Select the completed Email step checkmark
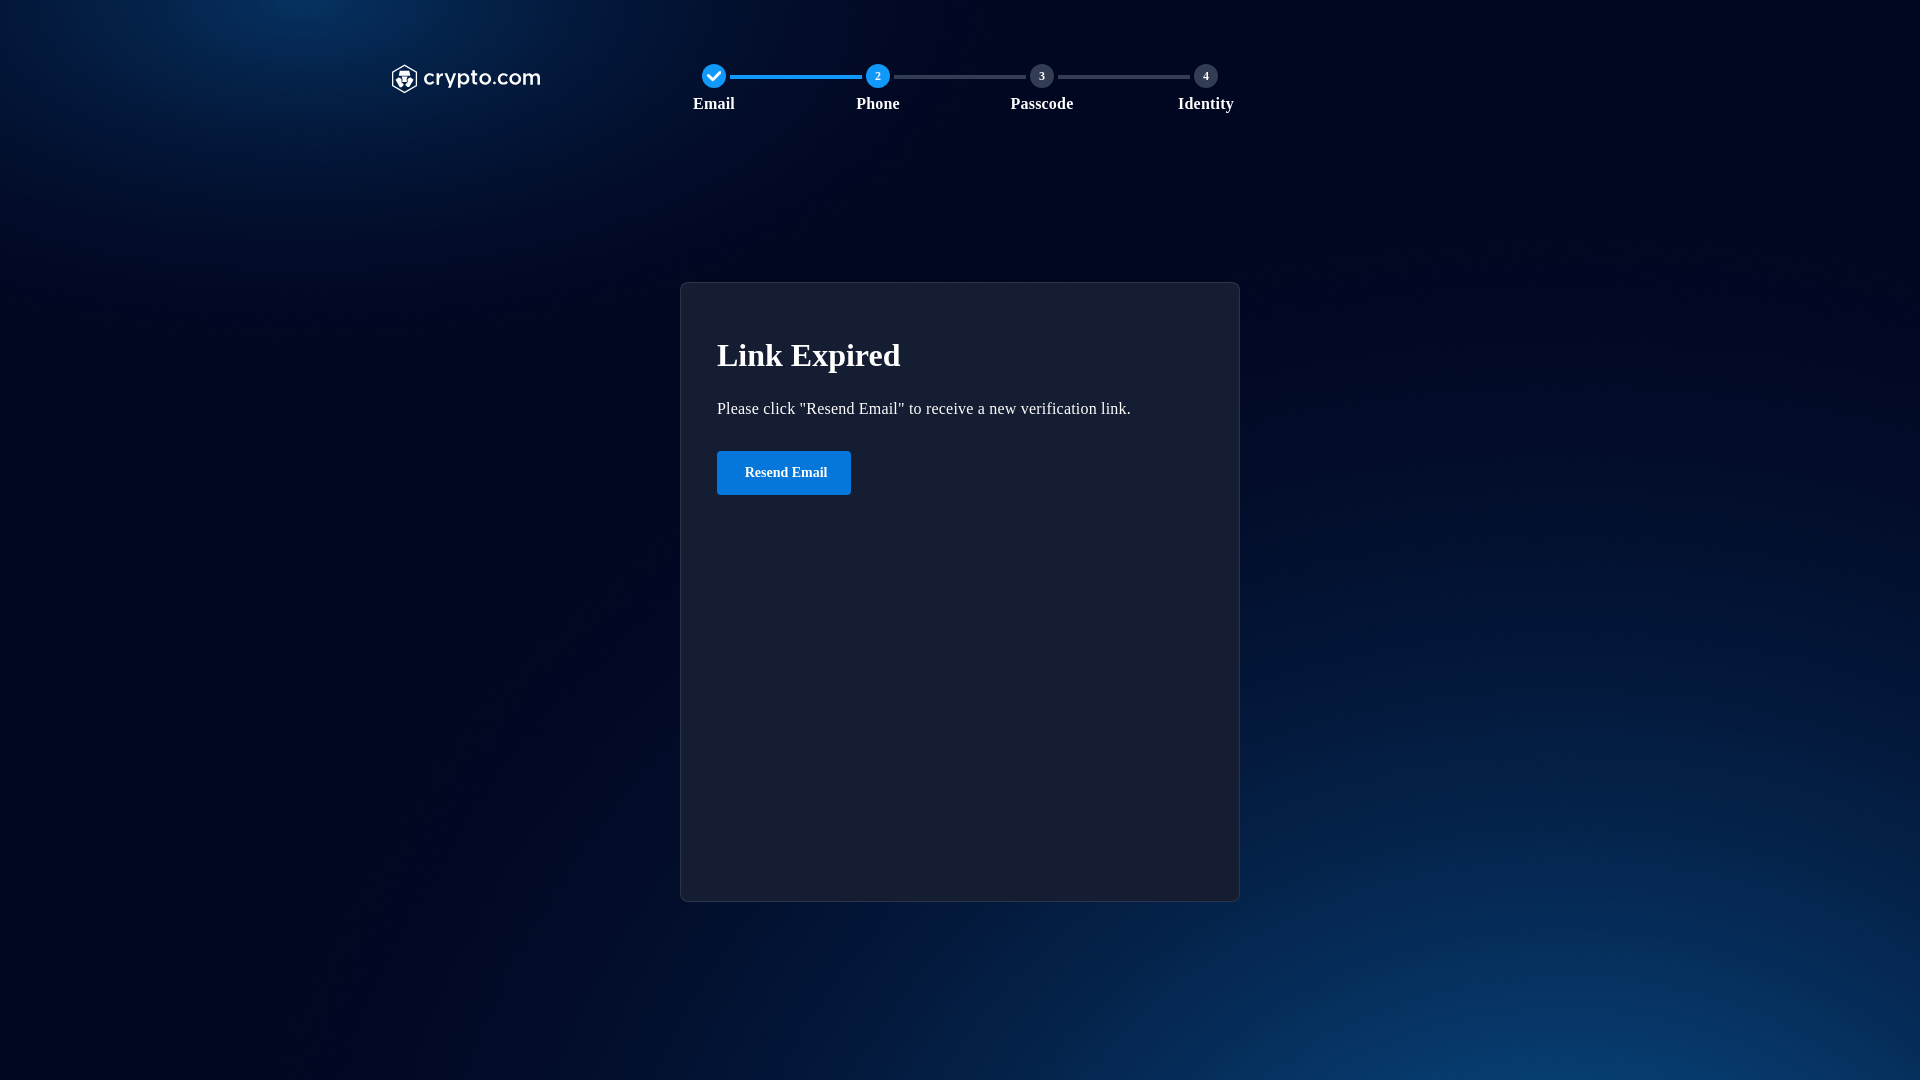Image resolution: width=1920 pixels, height=1080 pixels. (x=714, y=76)
